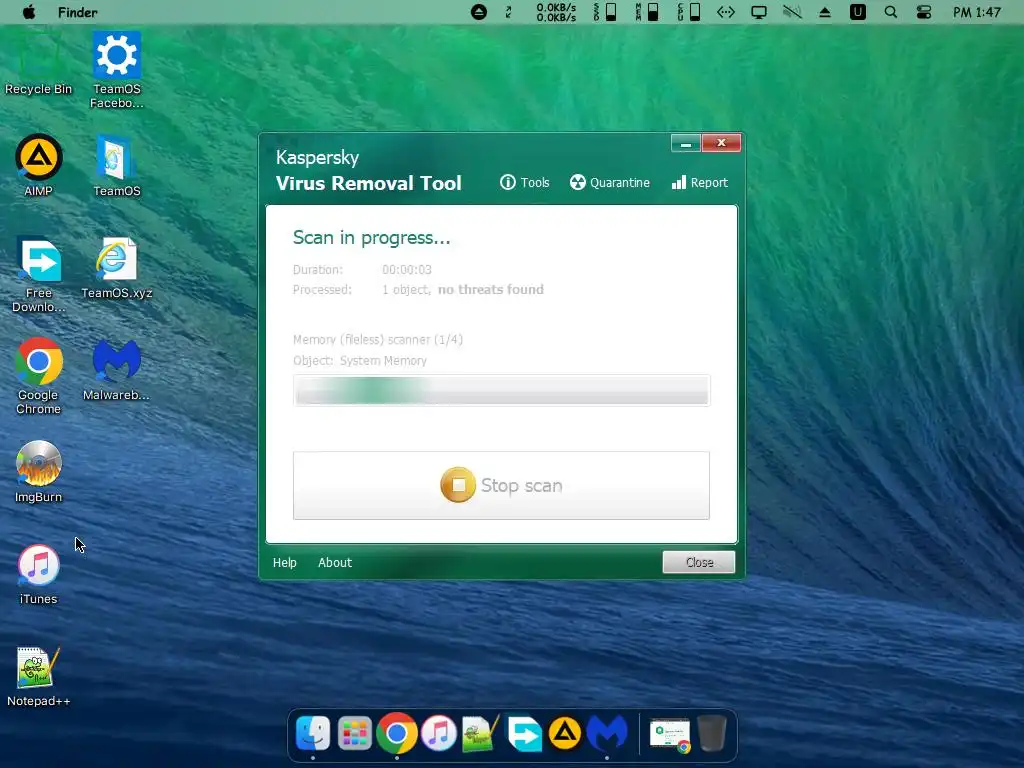Viewport: 1024px width, 768px height.
Task: Open the trash can in the dock
Action: 712,733
